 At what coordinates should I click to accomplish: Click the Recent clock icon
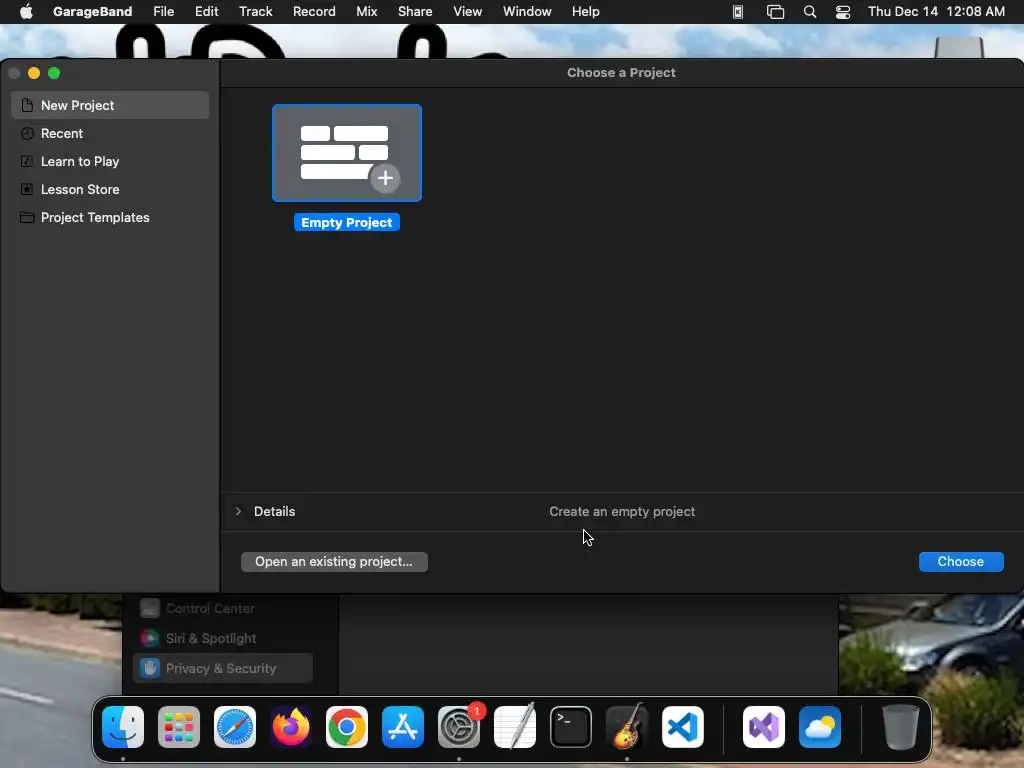pos(27,133)
